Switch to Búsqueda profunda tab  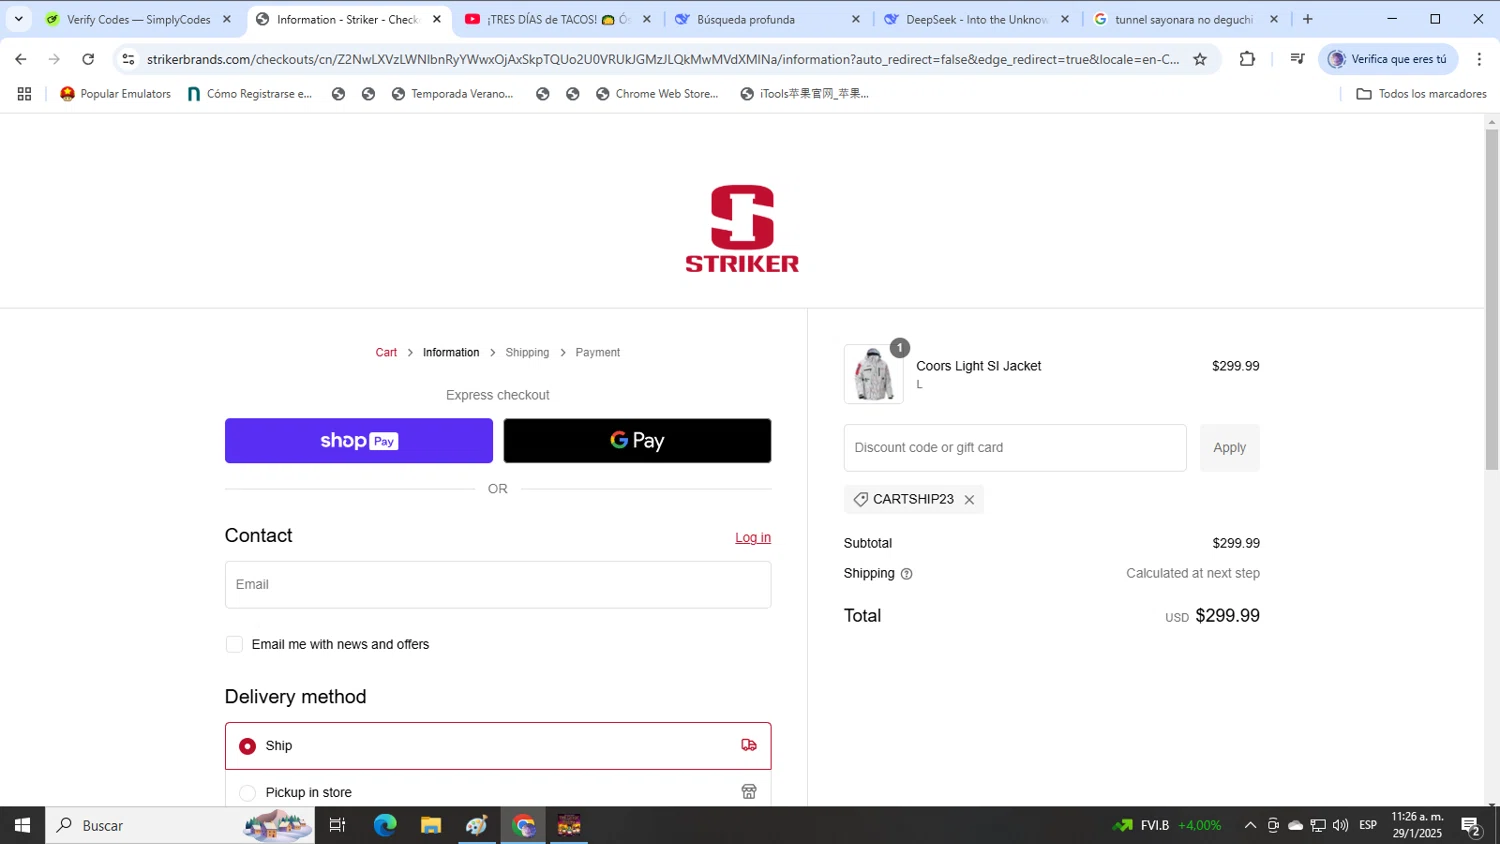767,19
